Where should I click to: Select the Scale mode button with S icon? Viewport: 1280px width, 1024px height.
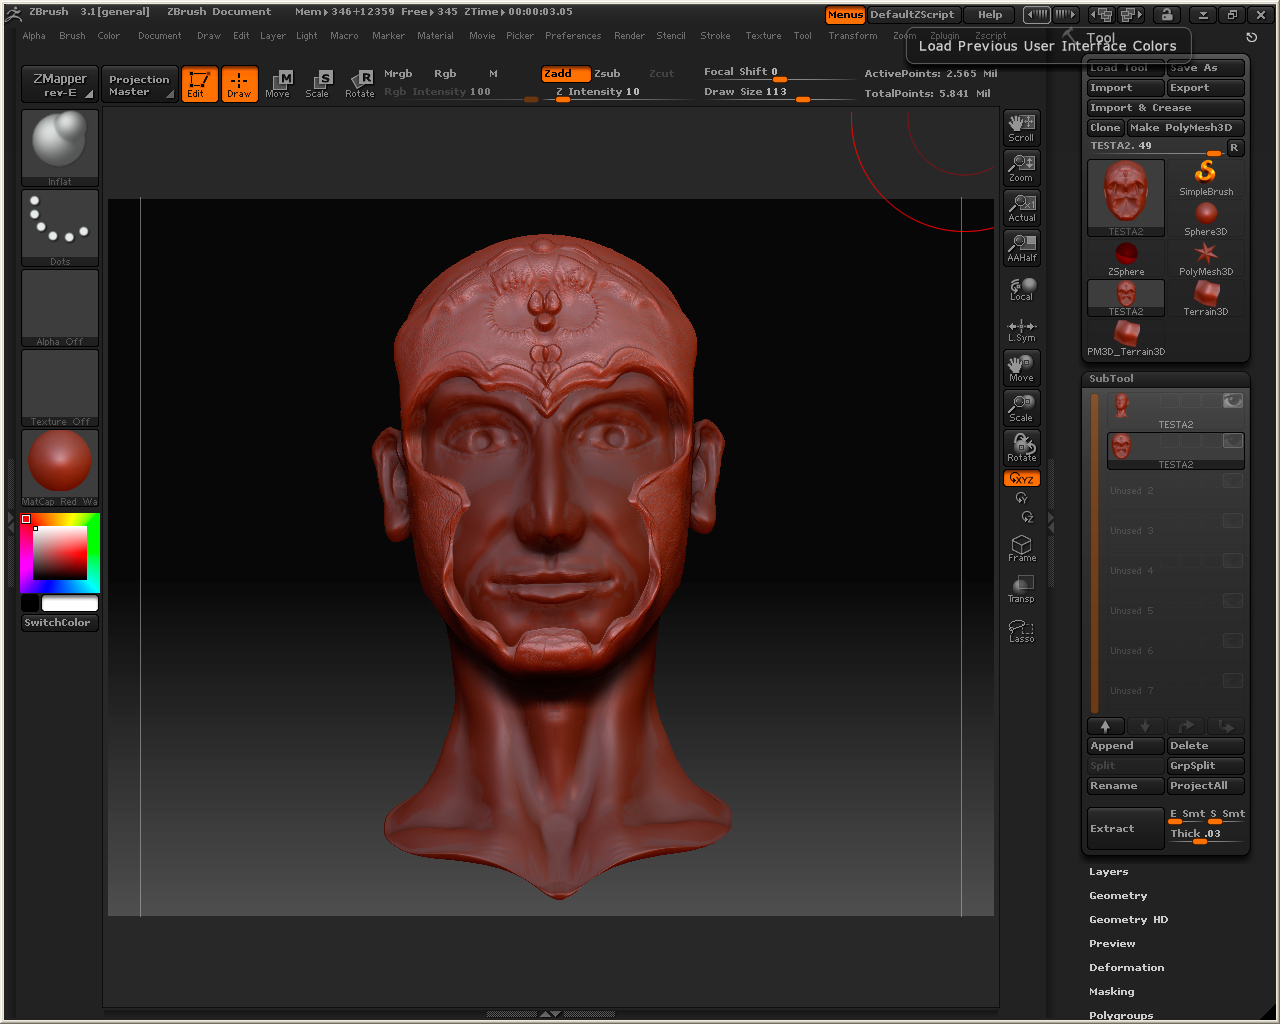click(x=318, y=84)
